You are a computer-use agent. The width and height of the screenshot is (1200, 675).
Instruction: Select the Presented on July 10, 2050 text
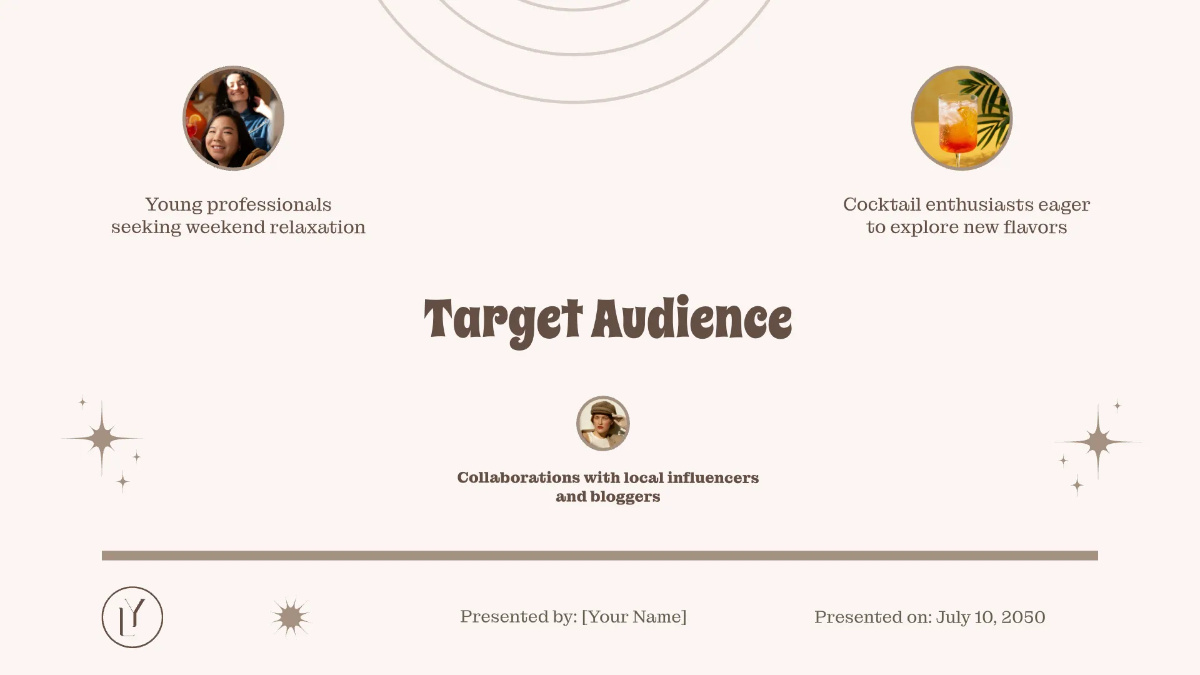930,617
